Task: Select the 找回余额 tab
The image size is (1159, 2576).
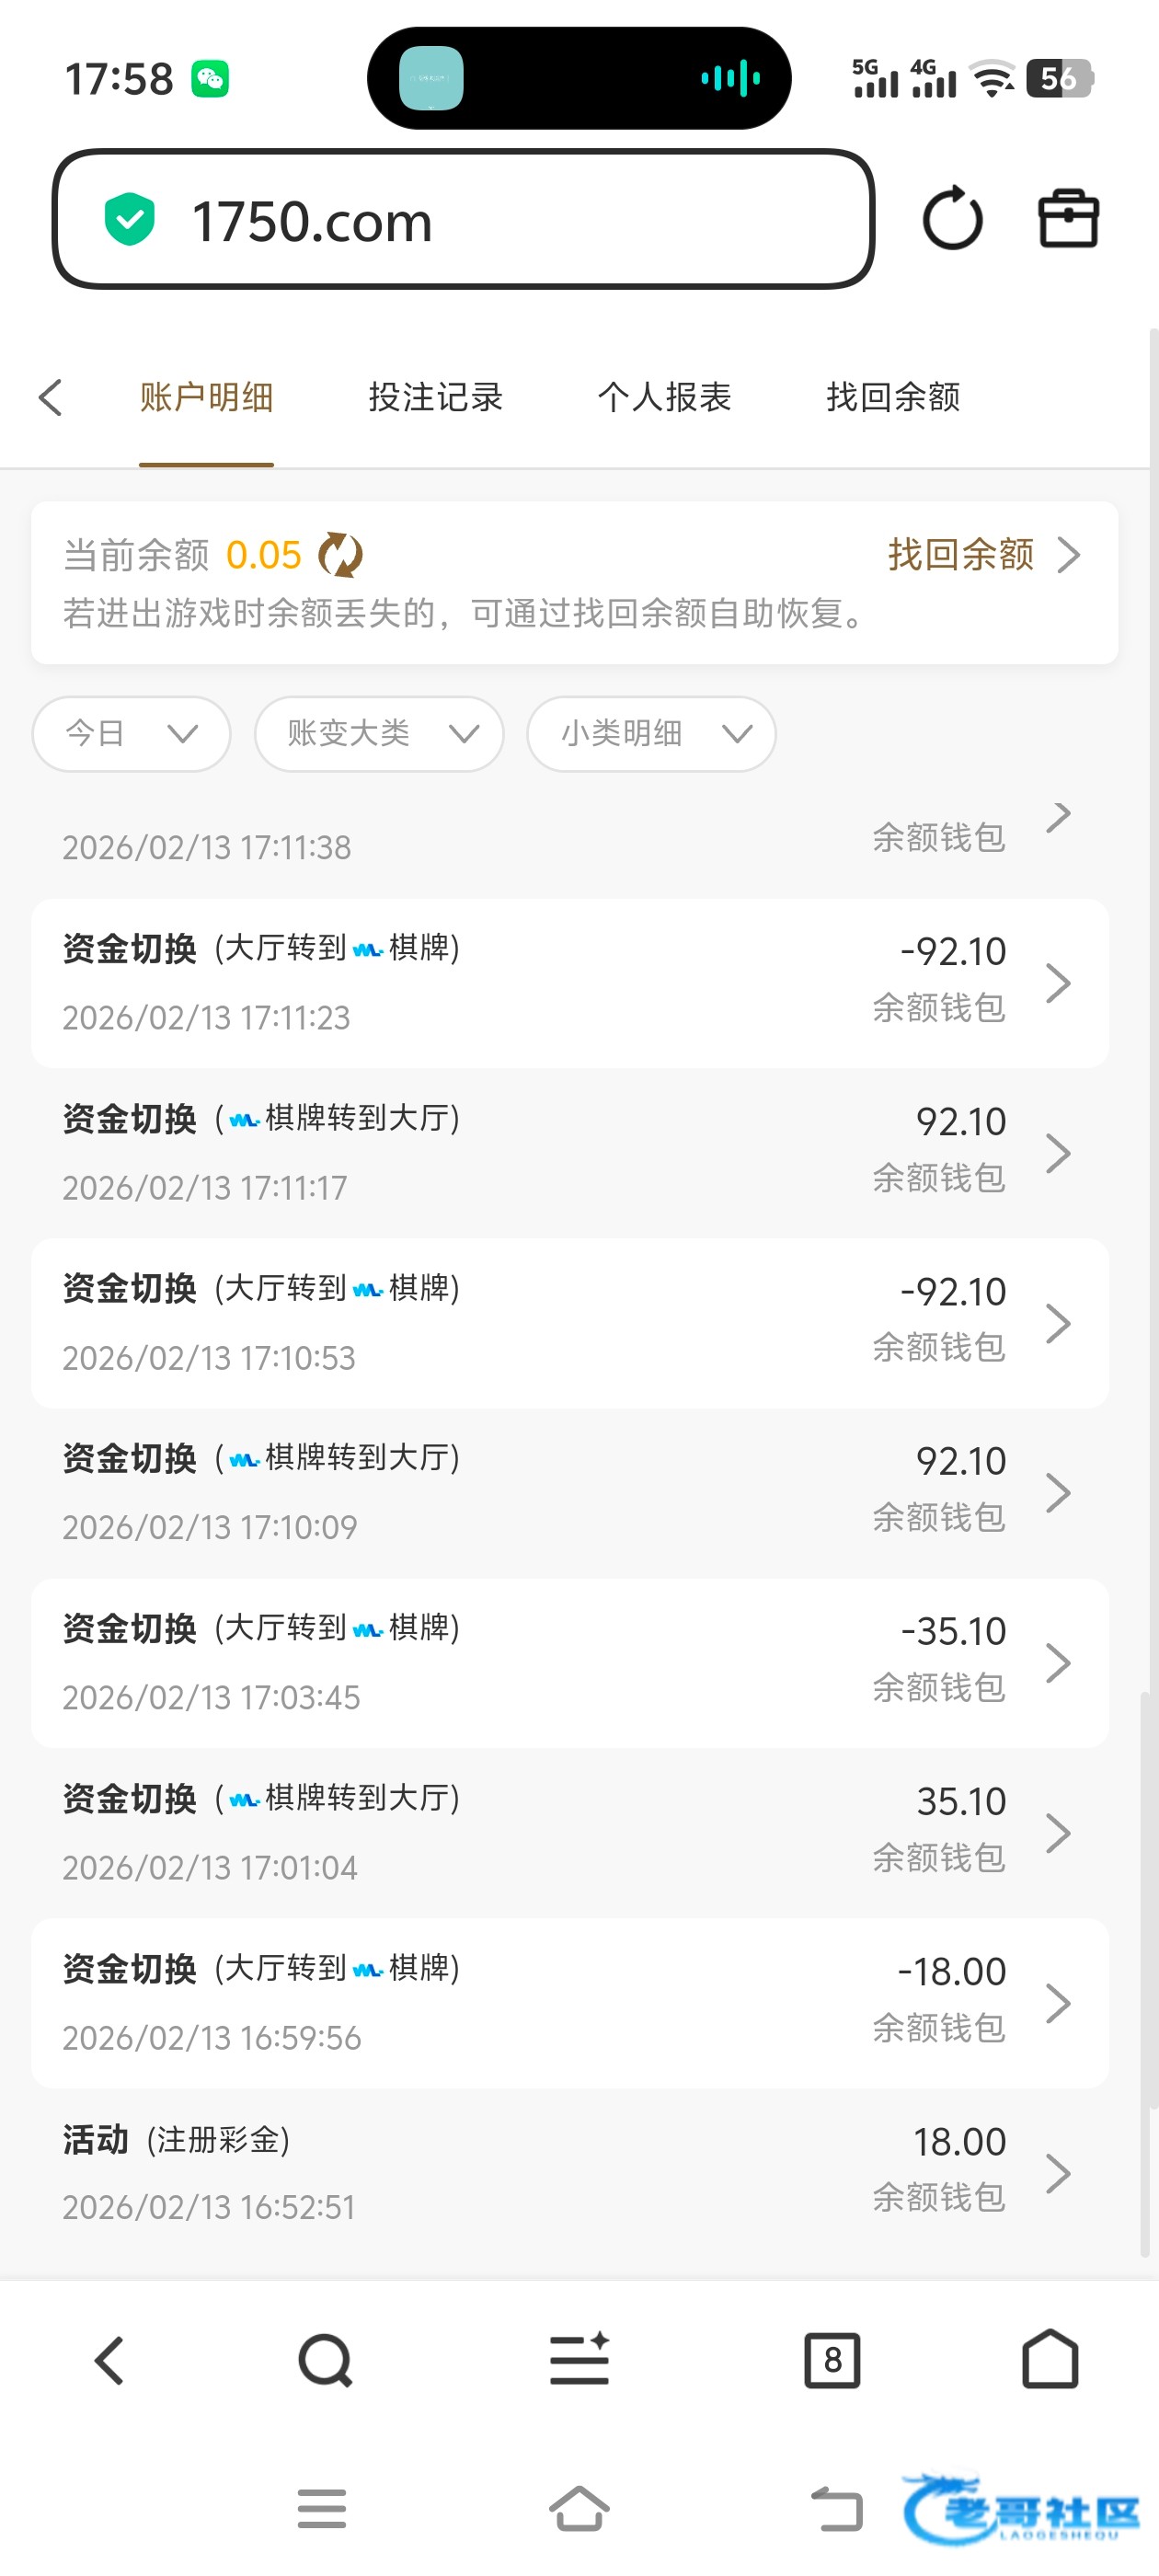Action: click(x=893, y=397)
